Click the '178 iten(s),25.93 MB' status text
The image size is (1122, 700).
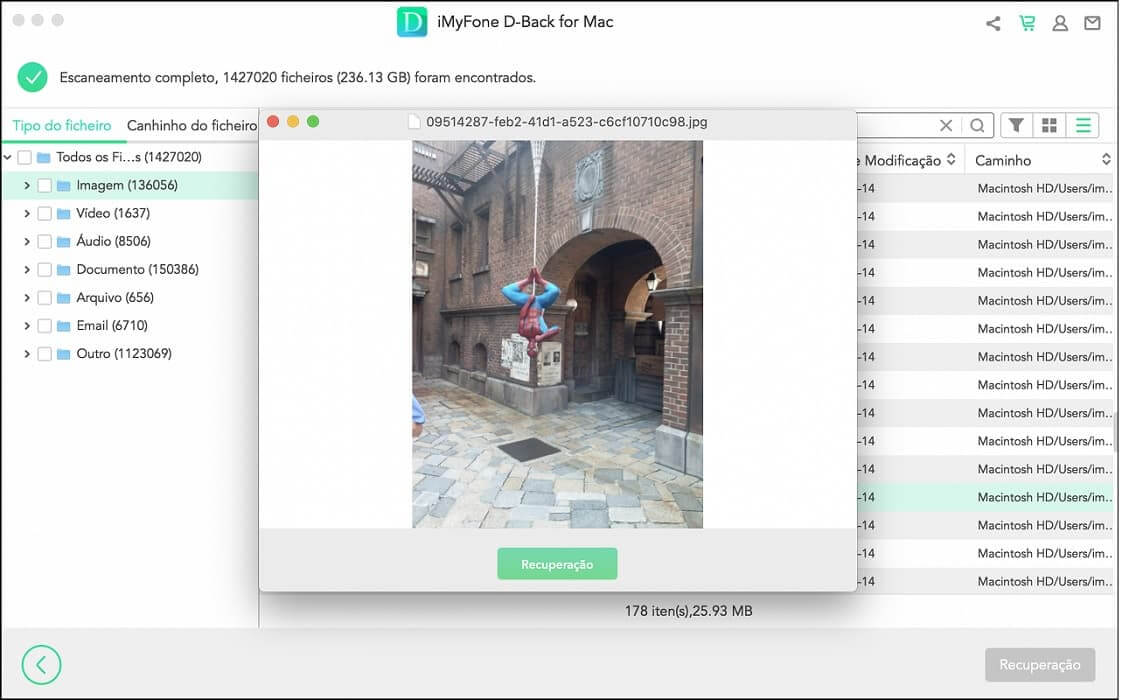pyautogui.click(x=688, y=611)
